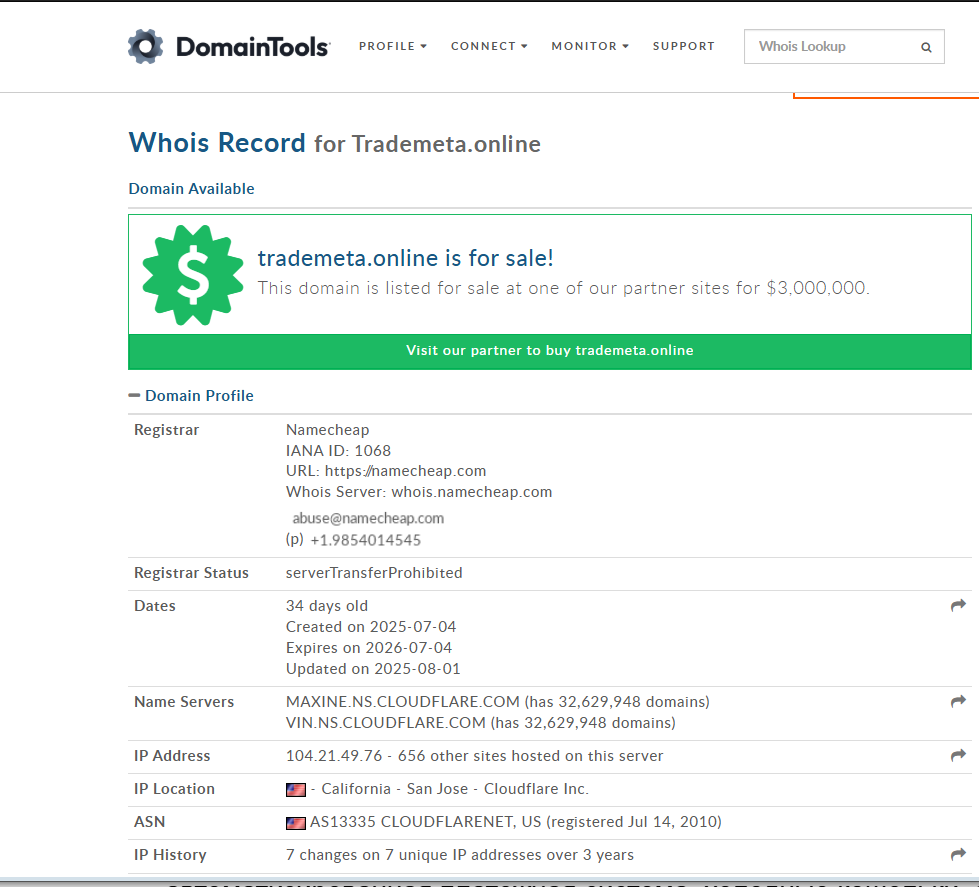Click the DomainTools gear logo
The height and width of the screenshot is (887, 979).
[145, 46]
